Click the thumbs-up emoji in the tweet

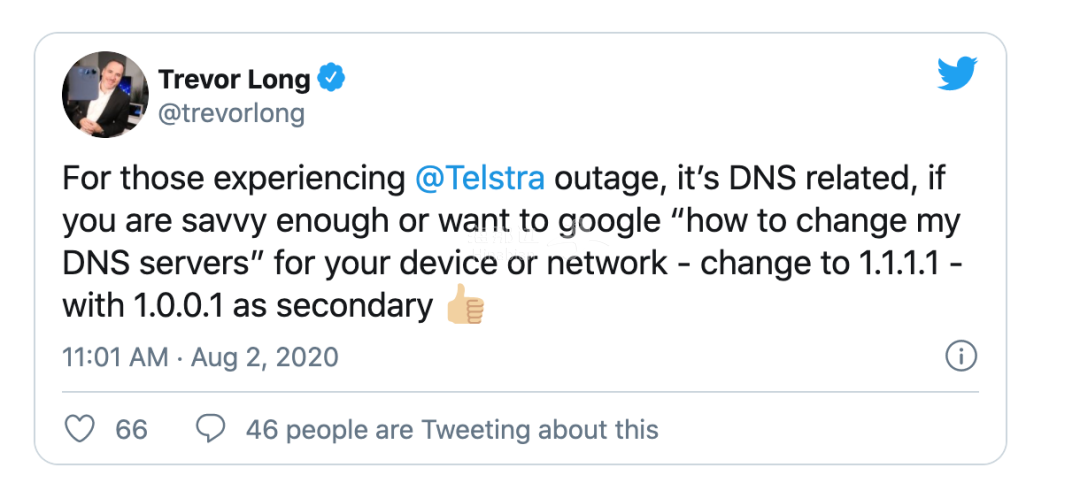pyautogui.click(x=466, y=304)
